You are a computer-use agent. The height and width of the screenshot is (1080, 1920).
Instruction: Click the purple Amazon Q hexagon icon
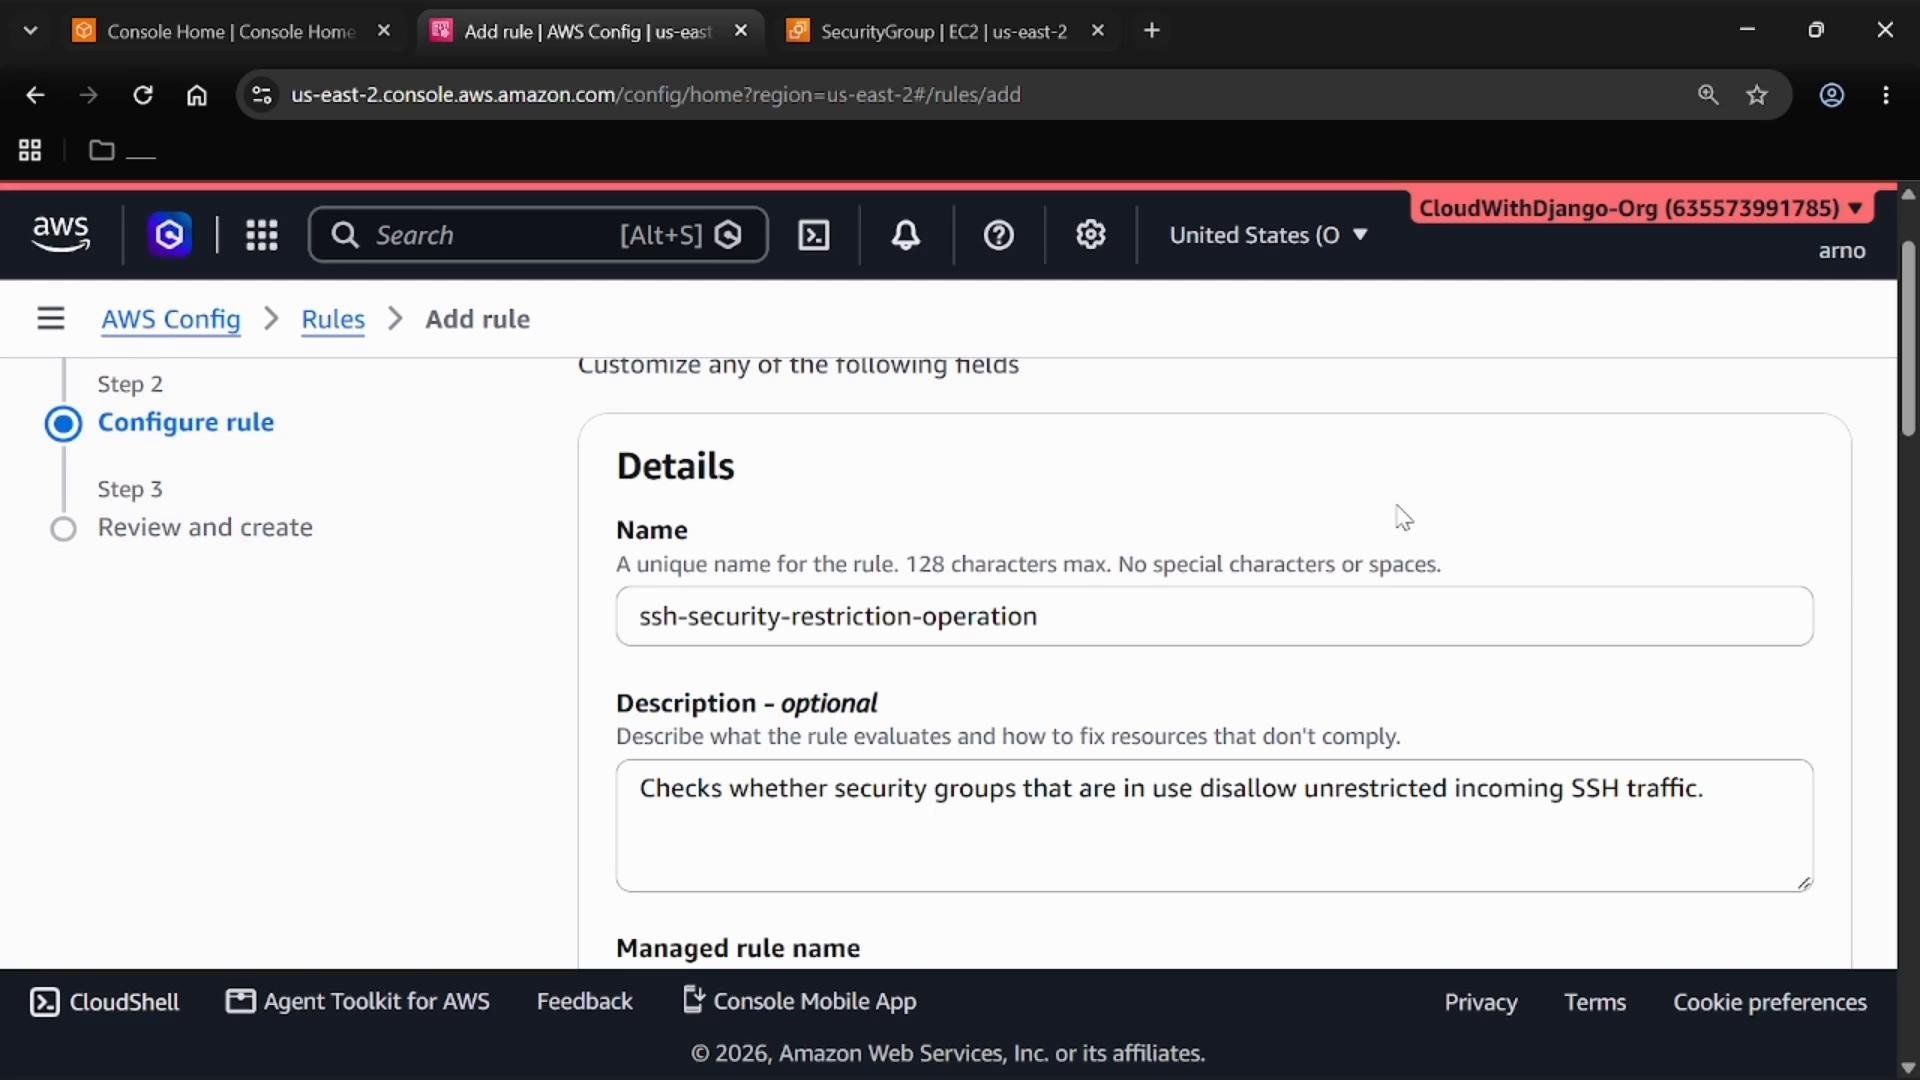pyautogui.click(x=170, y=235)
